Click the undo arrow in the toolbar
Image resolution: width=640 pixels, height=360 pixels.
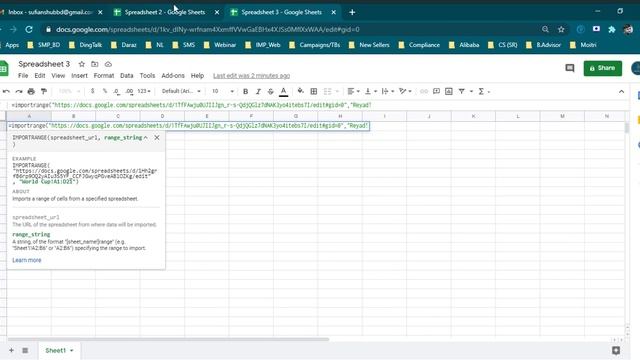coord(6,91)
